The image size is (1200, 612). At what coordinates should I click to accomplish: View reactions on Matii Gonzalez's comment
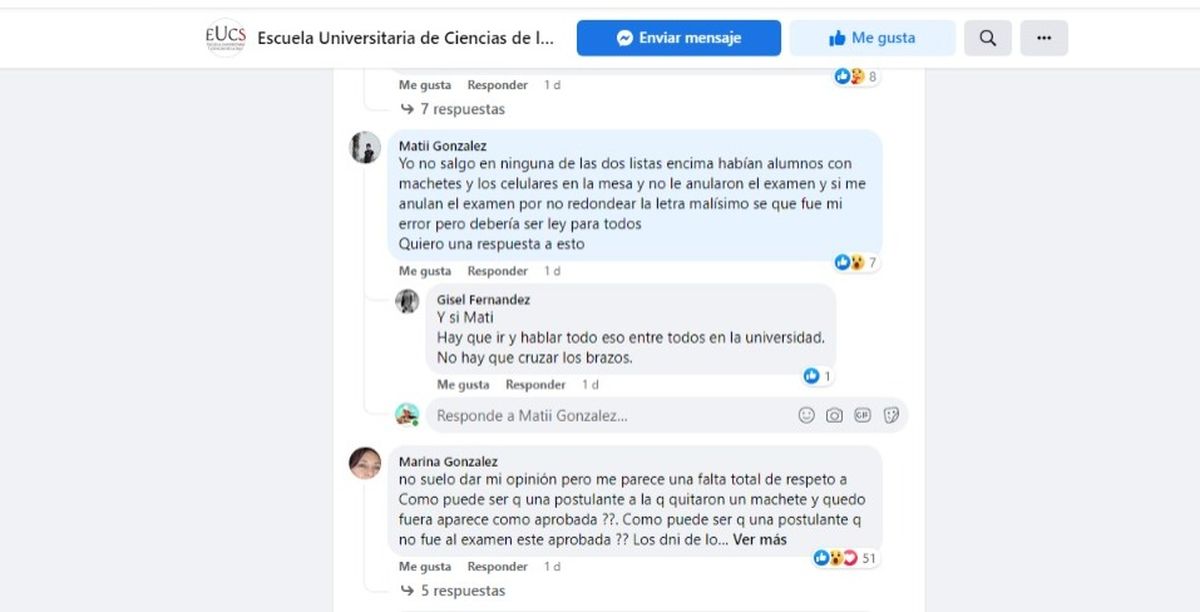tap(857, 262)
